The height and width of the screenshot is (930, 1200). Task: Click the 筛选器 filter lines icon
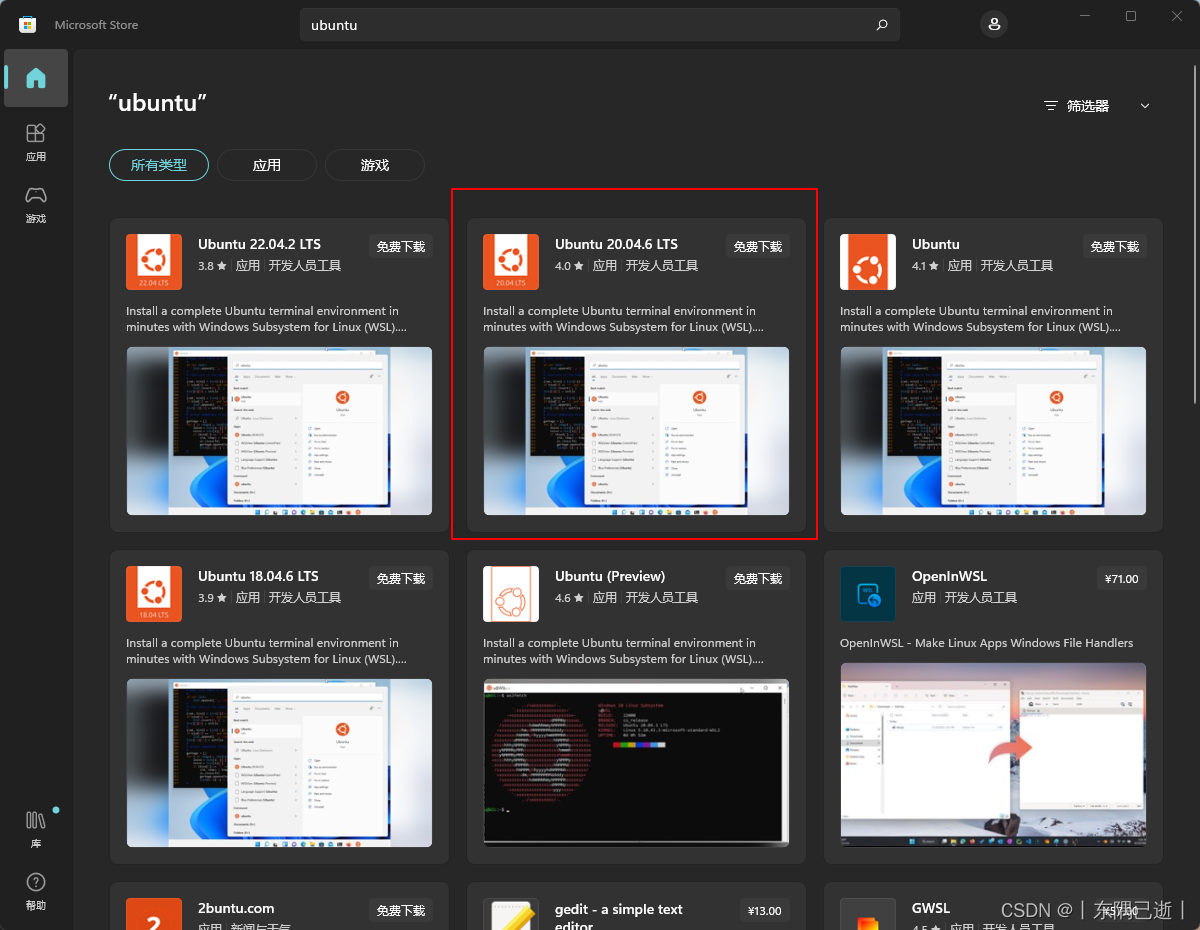[1050, 106]
